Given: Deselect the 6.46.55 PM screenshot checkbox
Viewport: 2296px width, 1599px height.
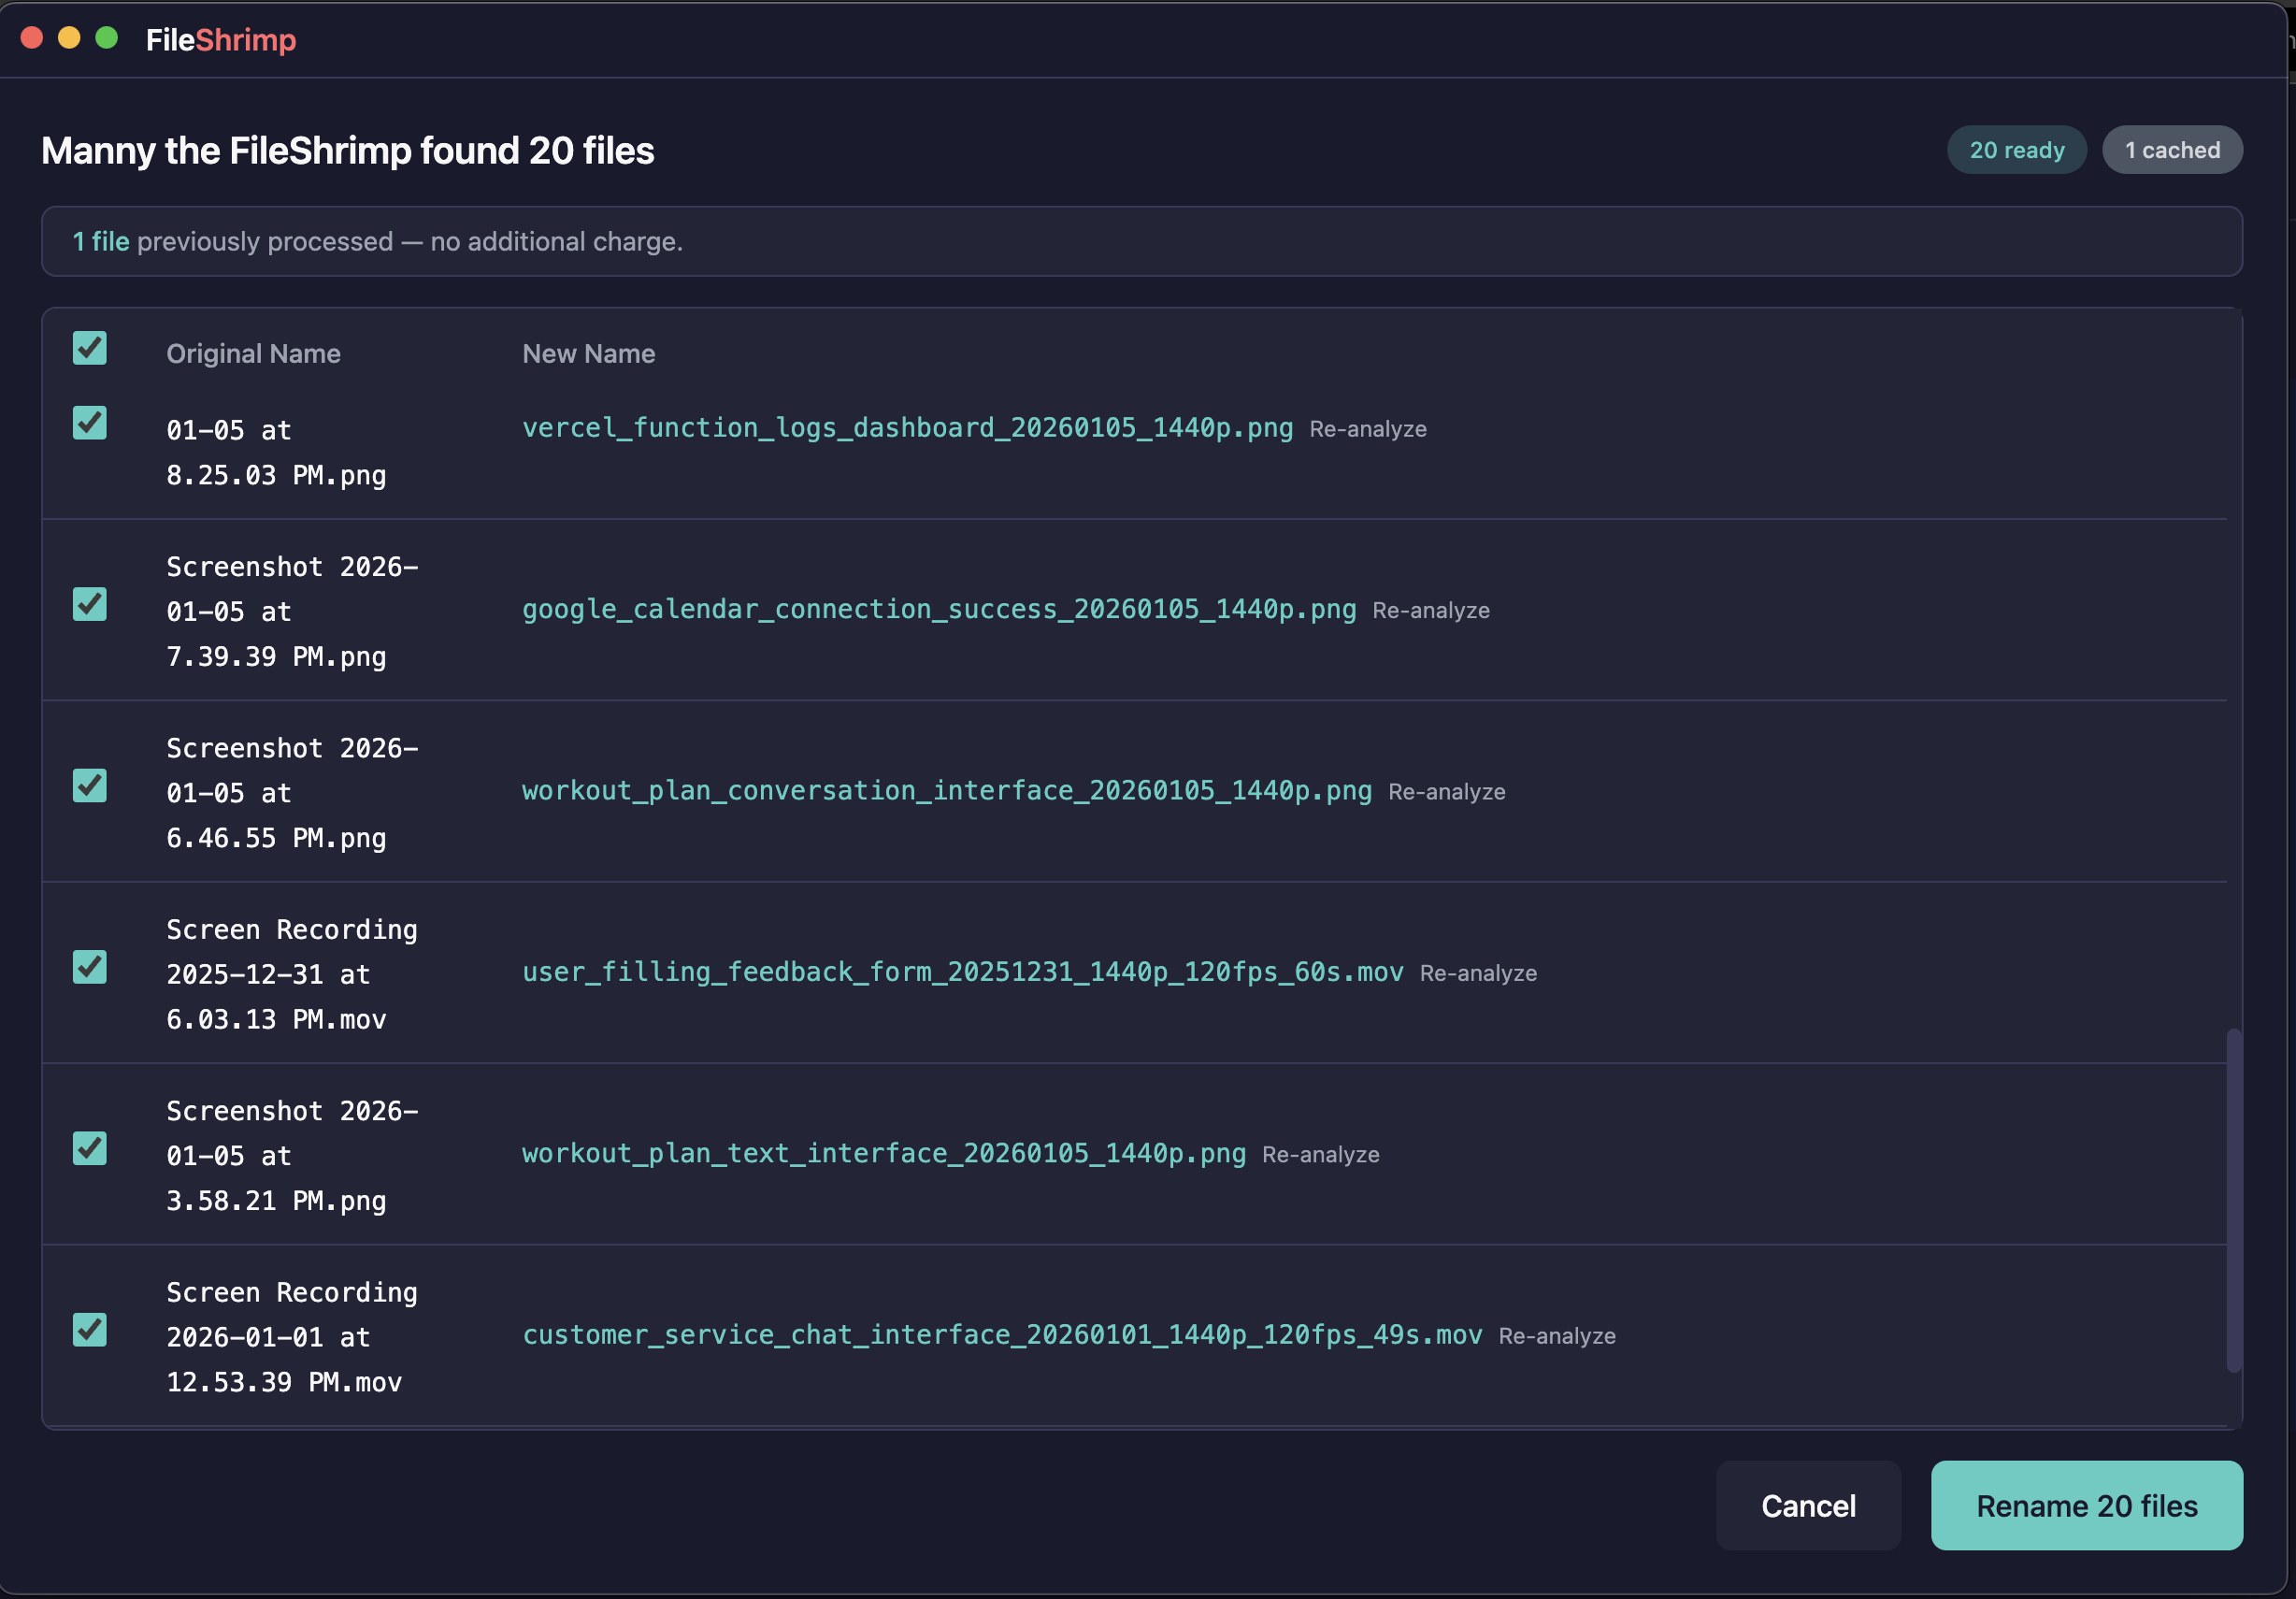Looking at the screenshot, I should [90, 786].
